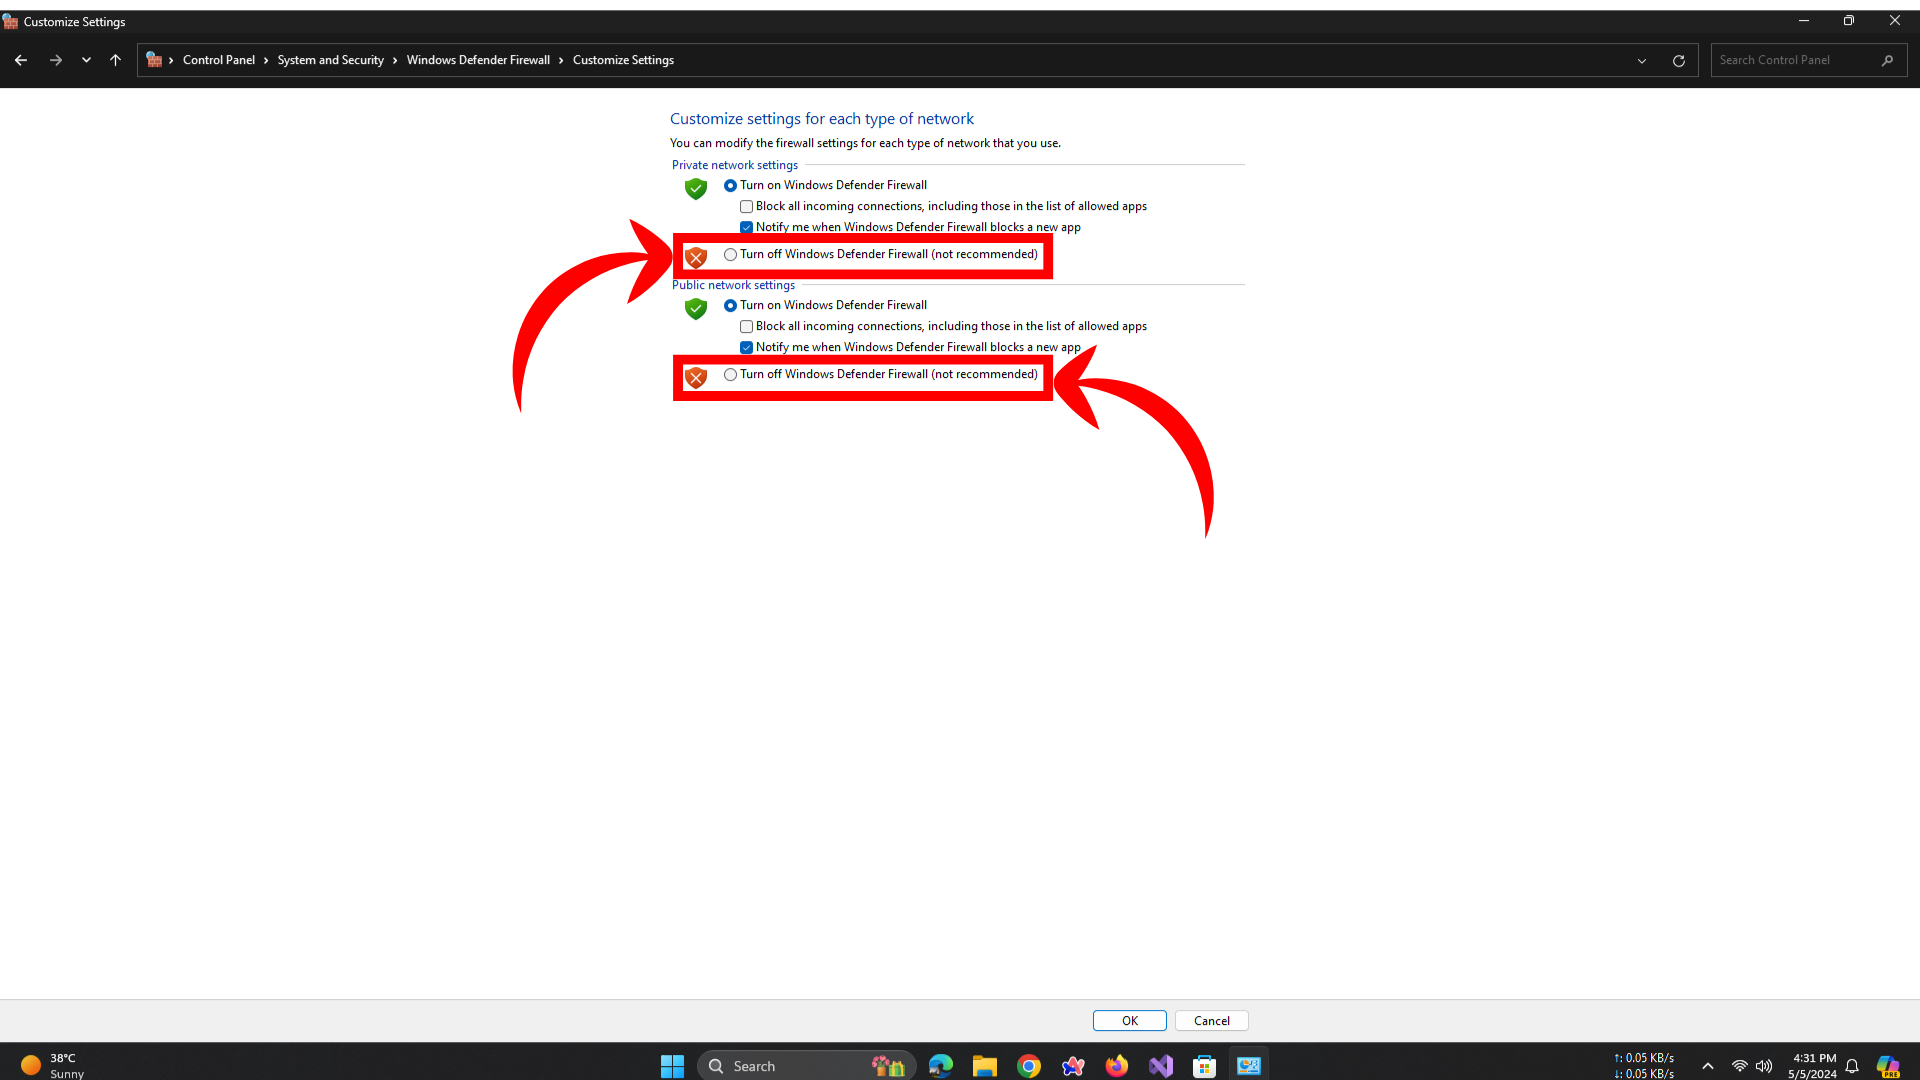Uncheck Notify me option under Public network
Image resolution: width=1920 pixels, height=1080 pixels.
coord(747,348)
